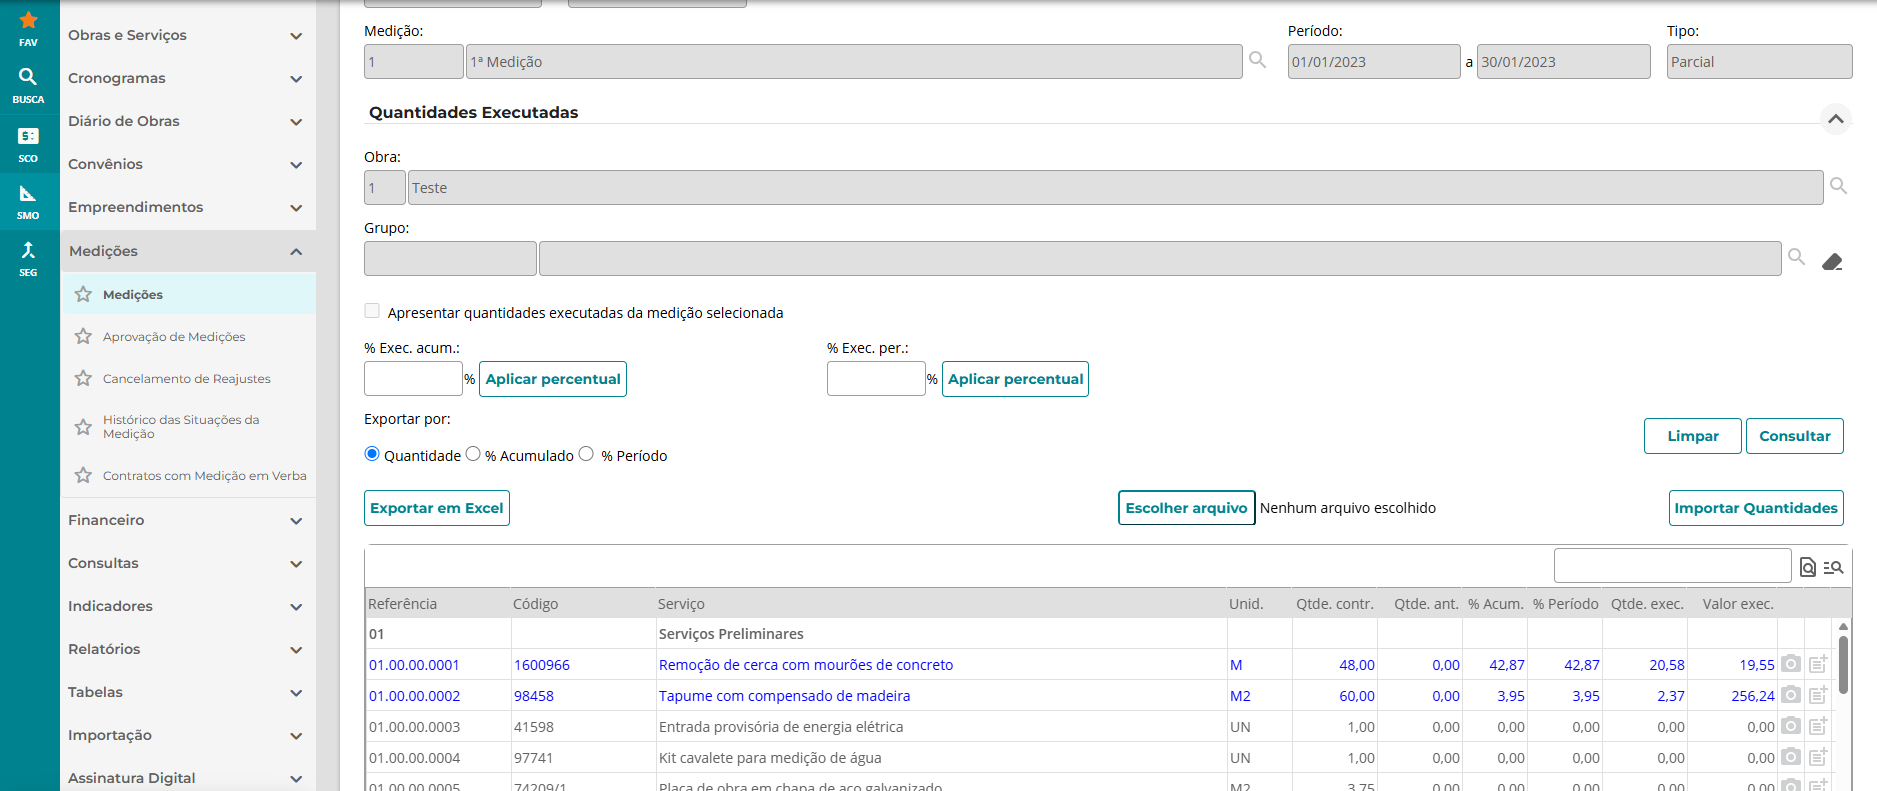Image resolution: width=1877 pixels, height=791 pixels.
Task: Open the SEG module icon
Action: click(28, 252)
